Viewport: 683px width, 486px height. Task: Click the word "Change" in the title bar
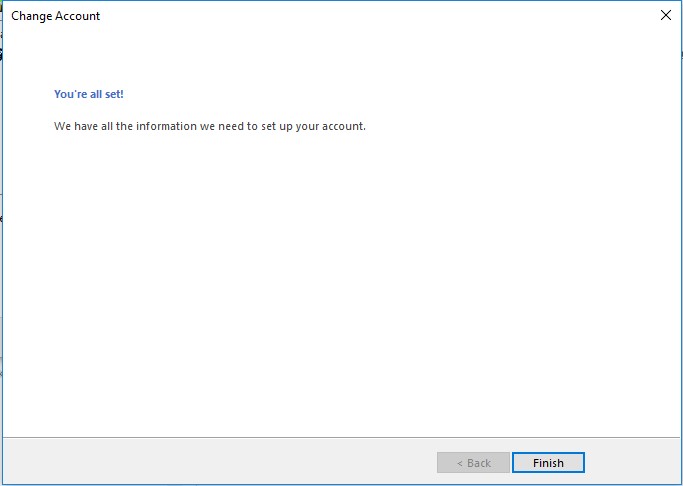coord(30,16)
